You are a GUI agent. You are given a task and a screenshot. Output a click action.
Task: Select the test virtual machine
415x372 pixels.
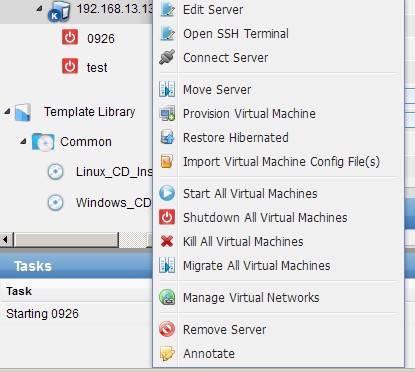pyautogui.click(x=97, y=68)
